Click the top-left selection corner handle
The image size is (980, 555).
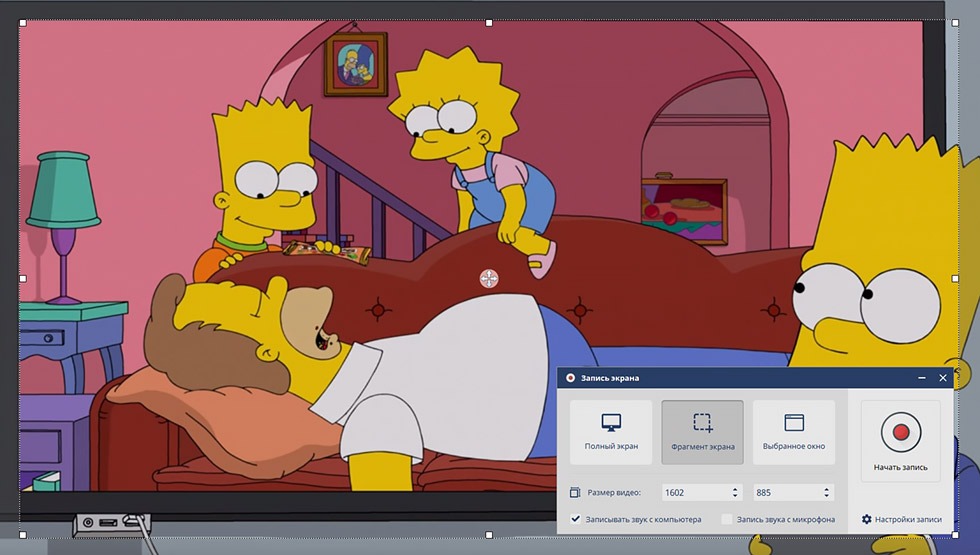pyautogui.click(x=23, y=23)
